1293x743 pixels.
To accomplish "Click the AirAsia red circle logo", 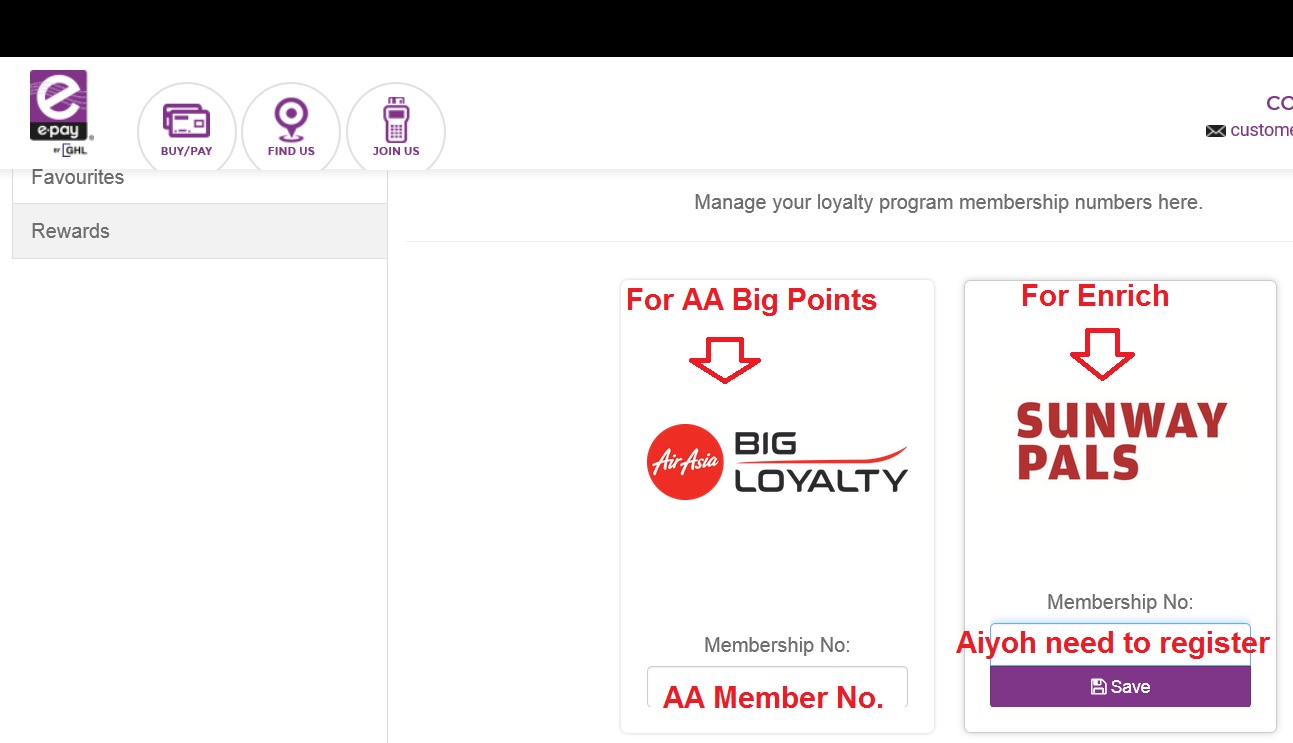I will pyautogui.click(x=685, y=462).
